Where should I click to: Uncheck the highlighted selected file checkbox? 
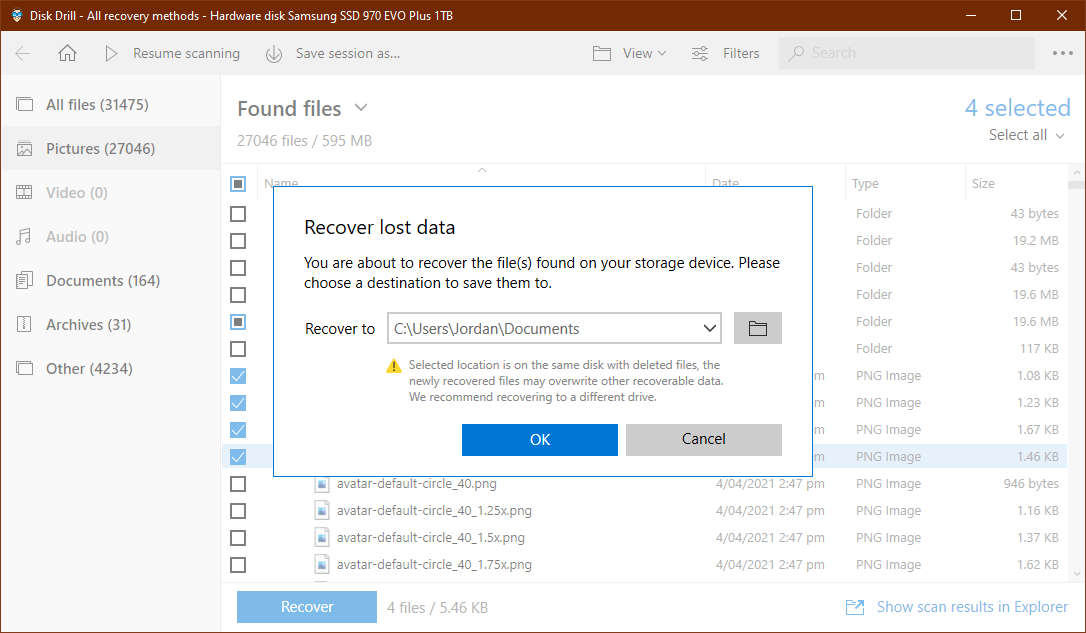click(x=237, y=456)
